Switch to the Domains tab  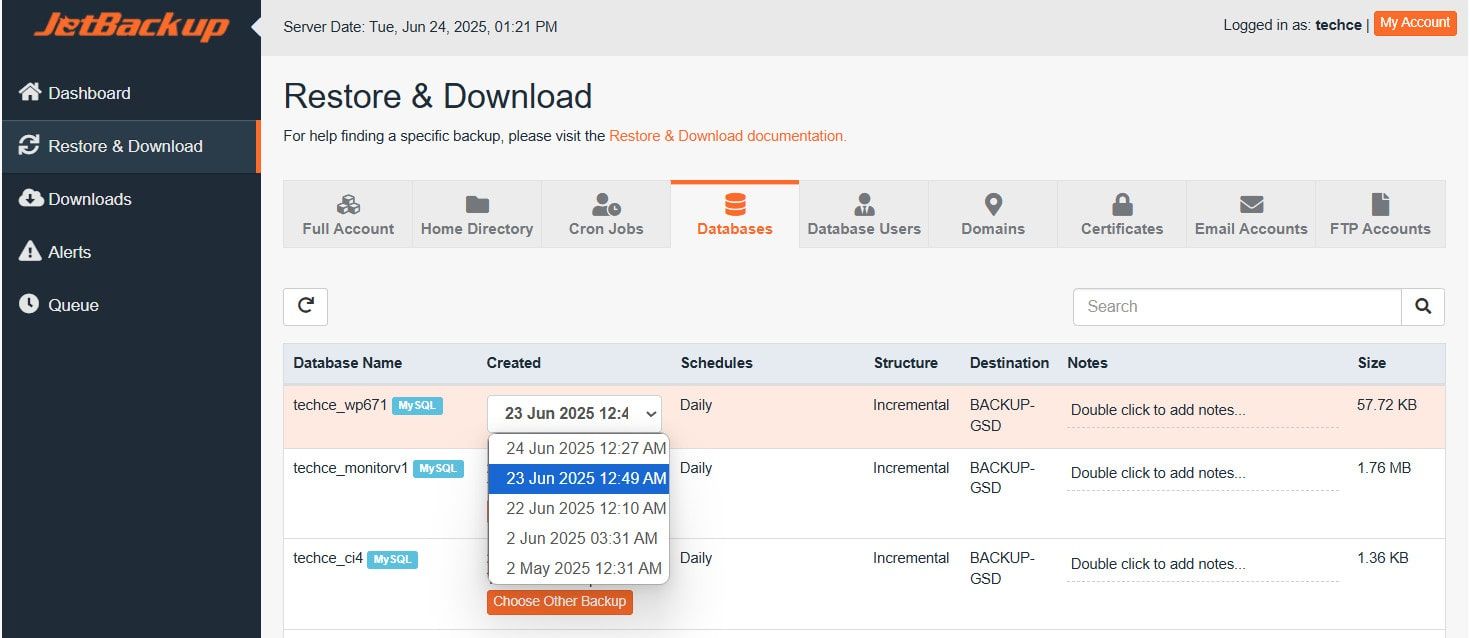click(993, 215)
